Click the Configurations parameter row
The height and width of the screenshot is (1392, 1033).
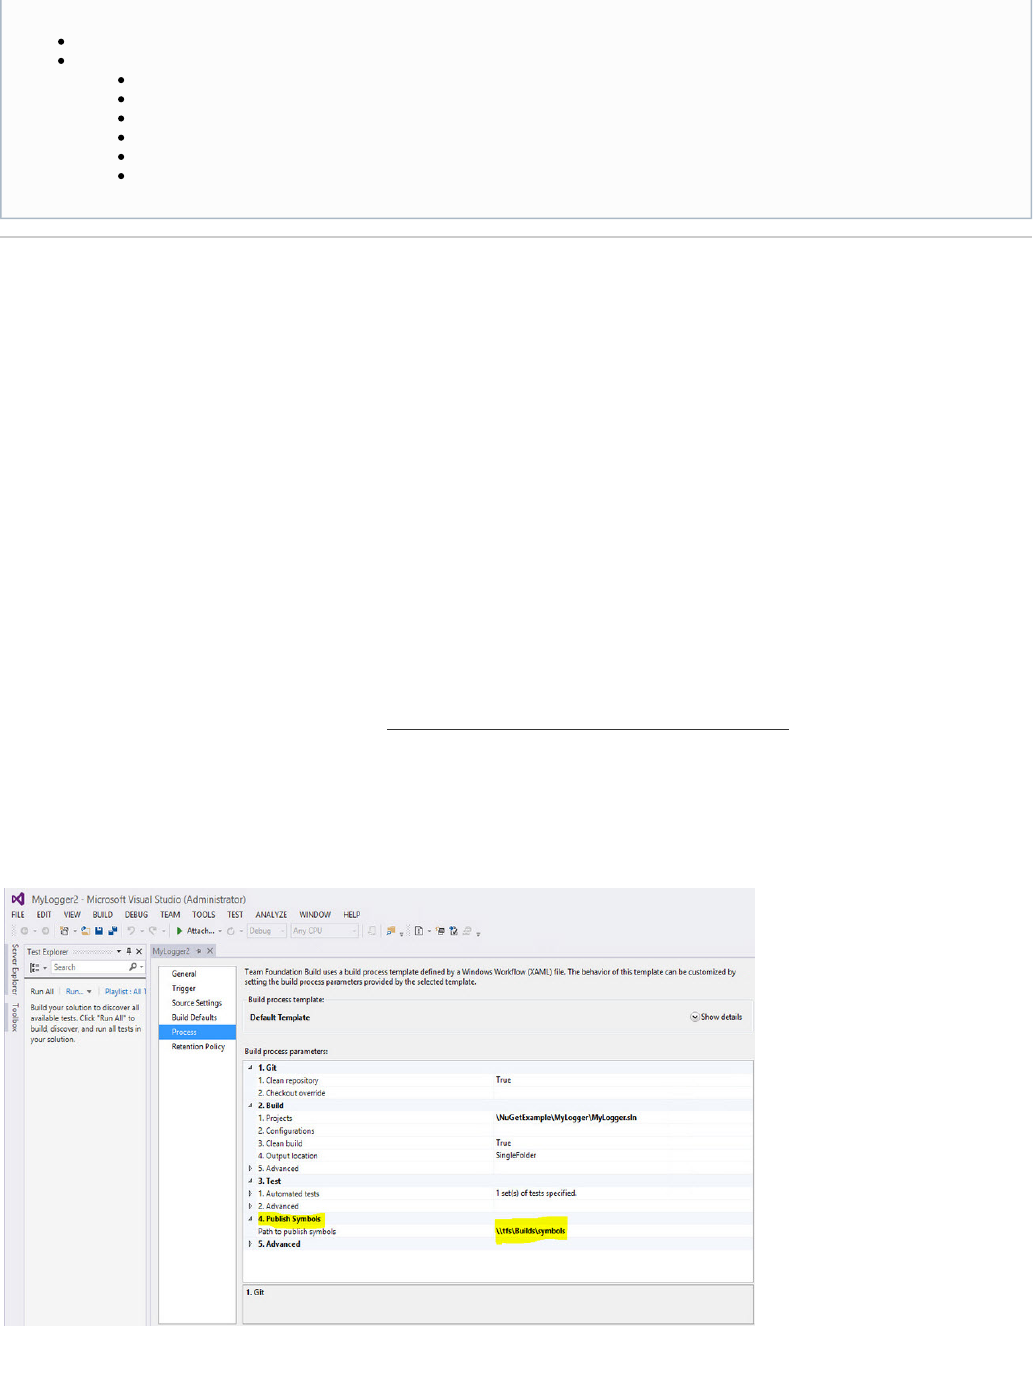pos(498,1131)
